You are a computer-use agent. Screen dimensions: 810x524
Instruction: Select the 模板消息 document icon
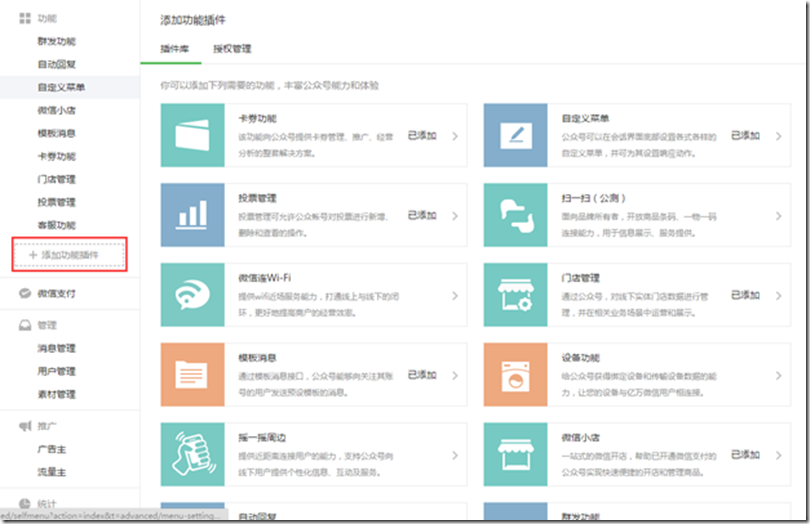(x=192, y=375)
